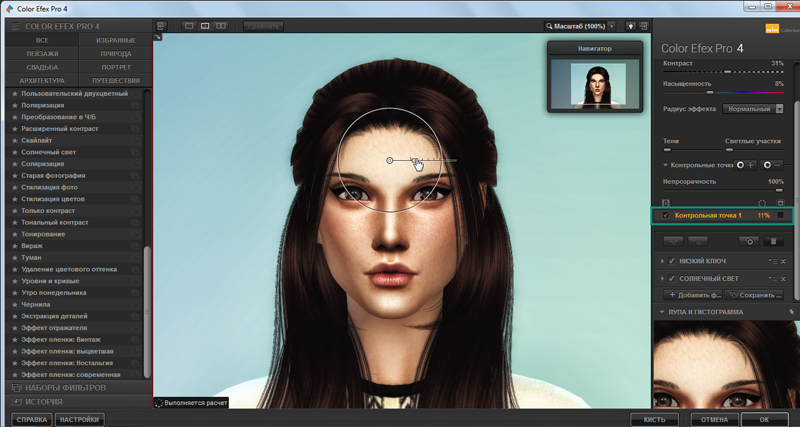Click the Масштаб magnifier icon
Screen dimensions: 800x427
point(549,26)
